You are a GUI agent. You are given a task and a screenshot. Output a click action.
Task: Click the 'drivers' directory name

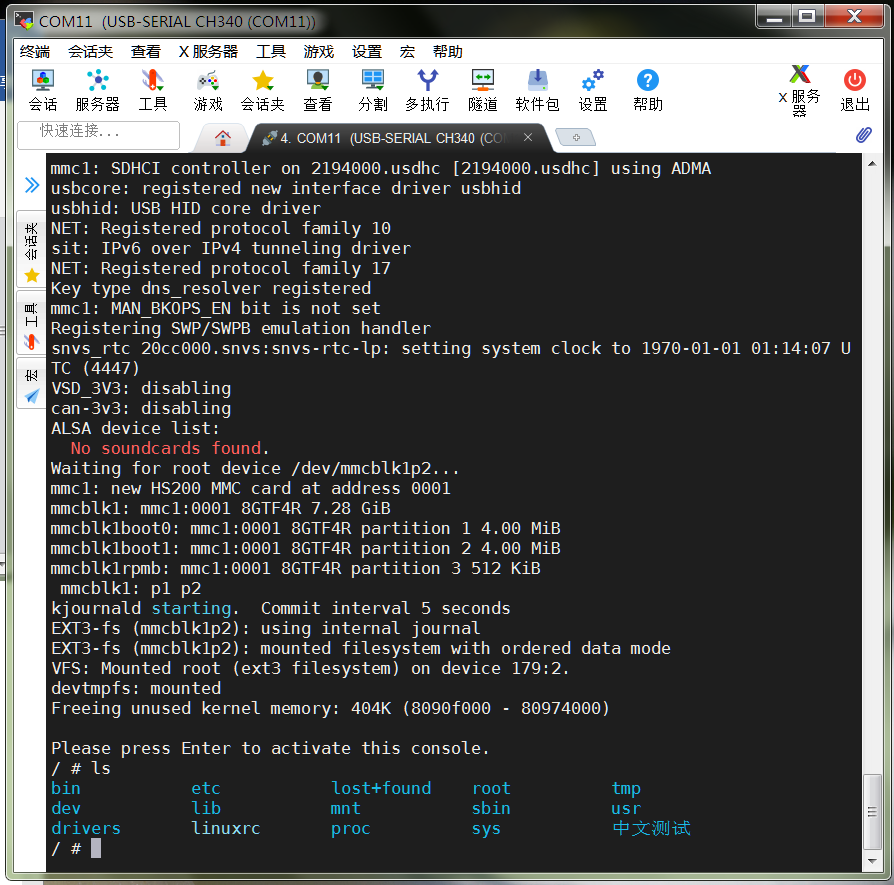coord(86,828)
